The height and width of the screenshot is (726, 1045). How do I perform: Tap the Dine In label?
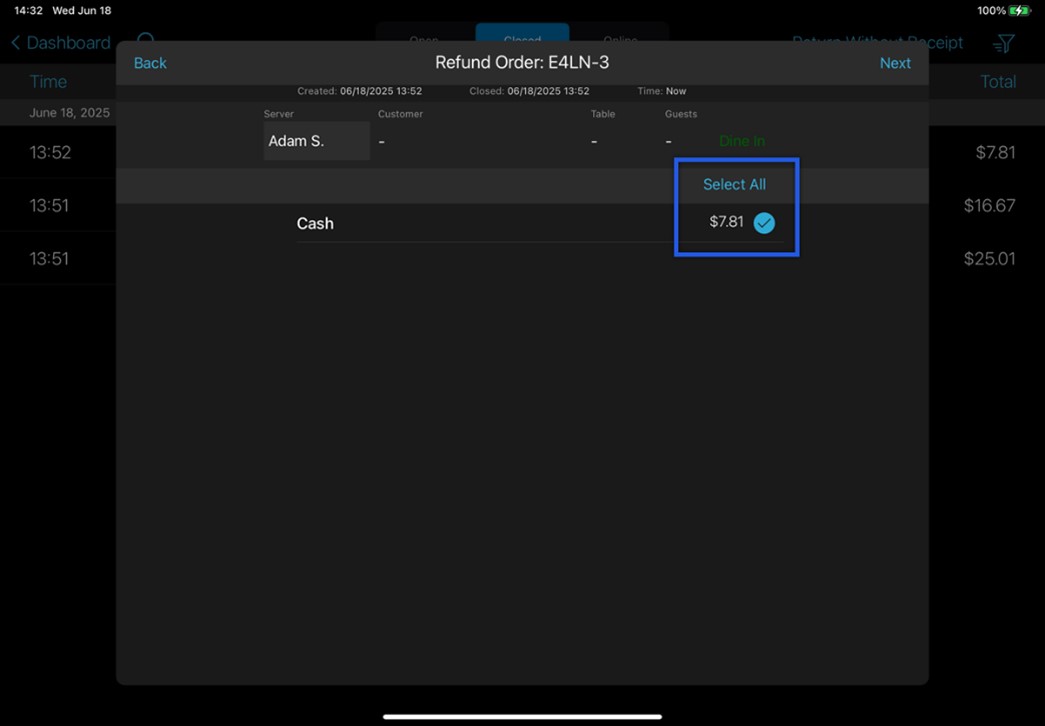click(x=742, y=141)
